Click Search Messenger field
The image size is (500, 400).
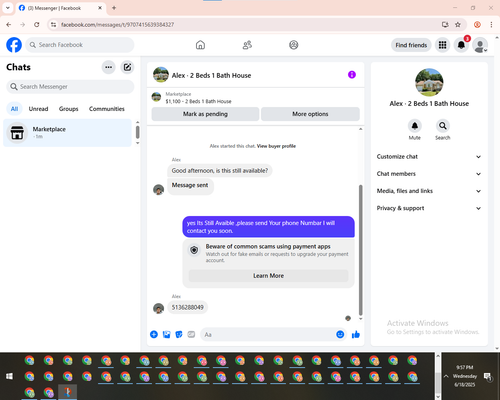[x=70, y=87]
